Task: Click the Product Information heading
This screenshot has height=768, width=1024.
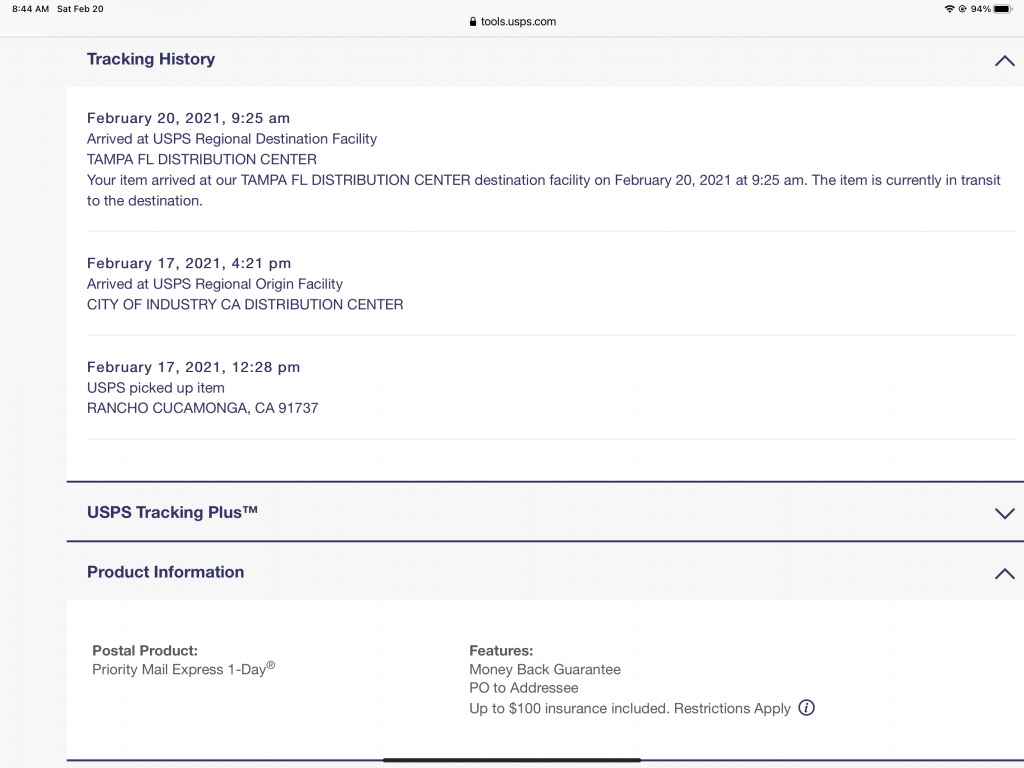Action: point(165,572)
